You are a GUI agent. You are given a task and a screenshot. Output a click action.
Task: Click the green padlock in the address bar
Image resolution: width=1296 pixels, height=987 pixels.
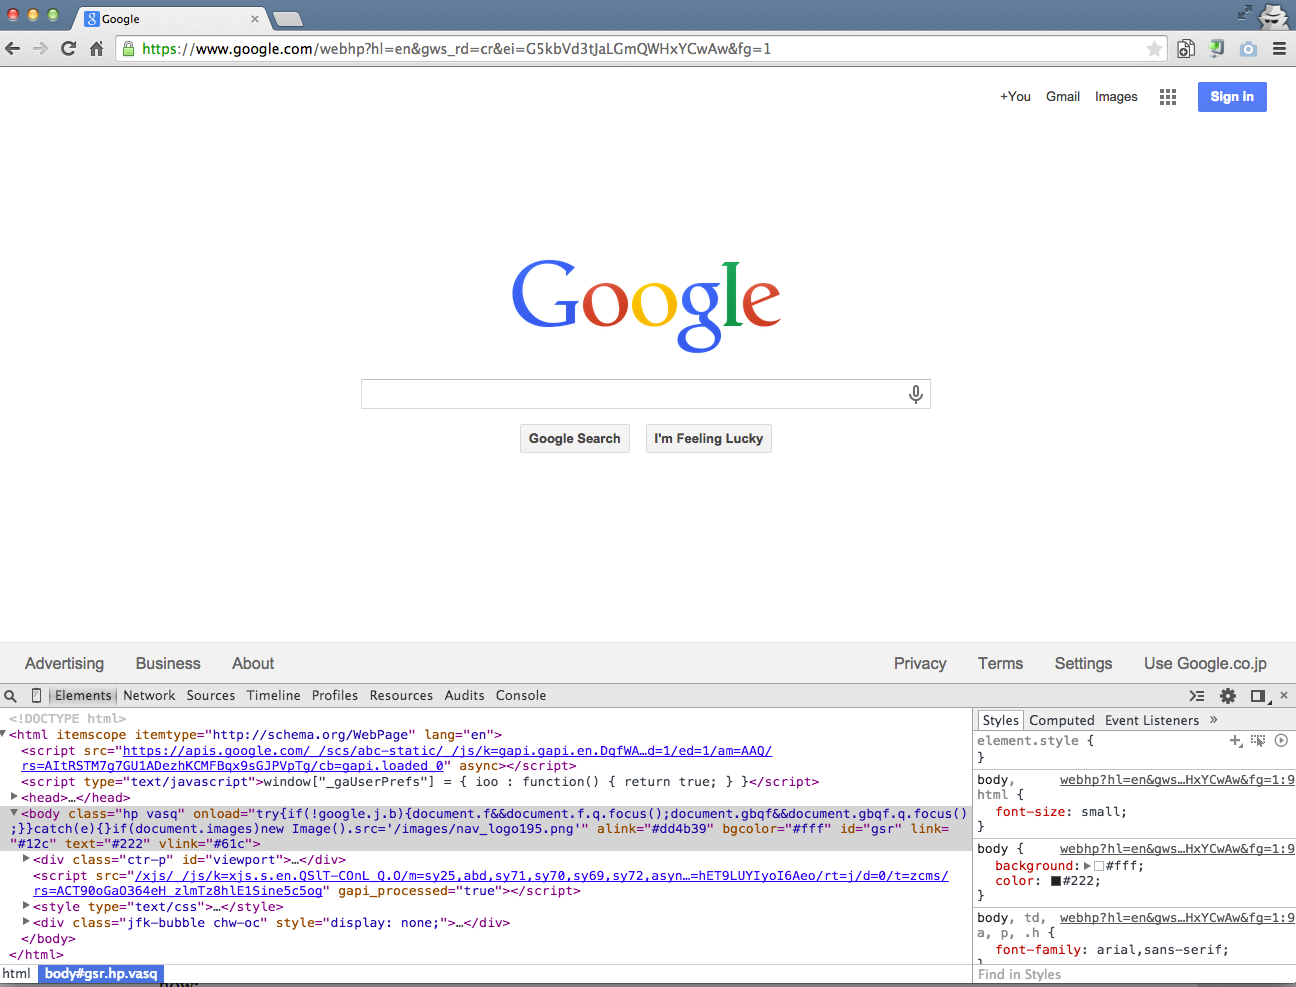click(128, 48)
